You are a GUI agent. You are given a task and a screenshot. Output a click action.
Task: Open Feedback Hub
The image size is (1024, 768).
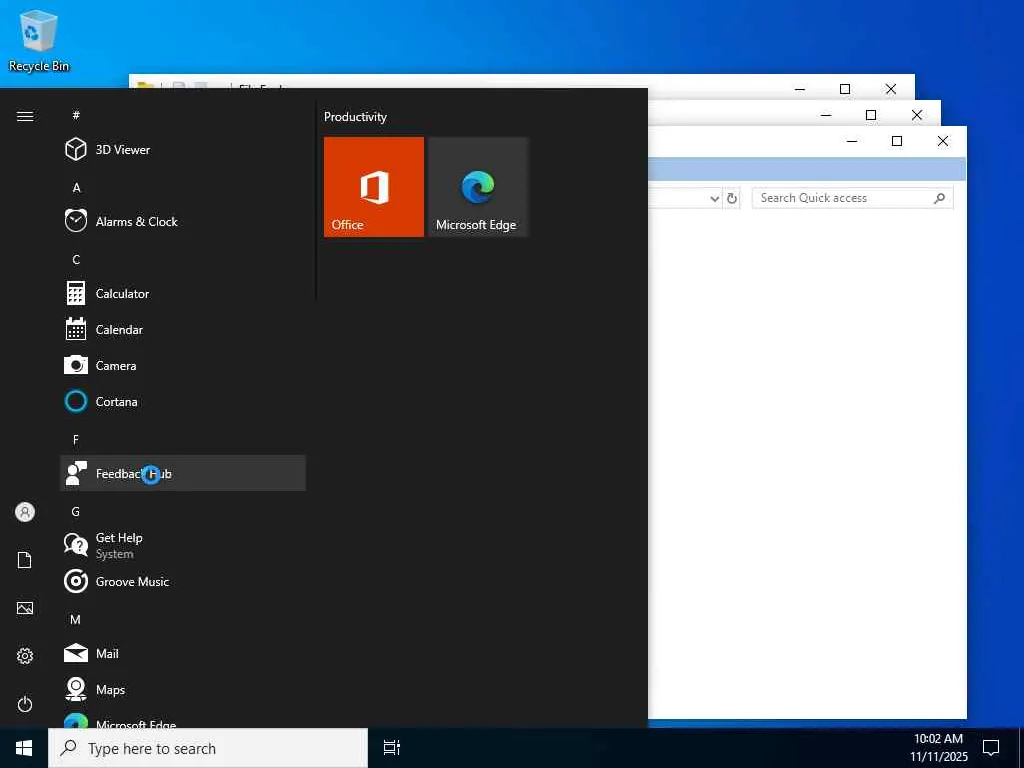point(183,473)
